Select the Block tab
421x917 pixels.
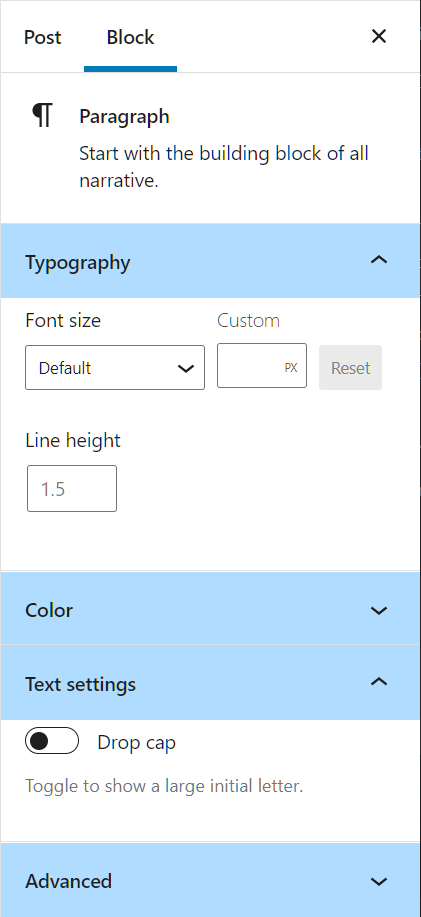(x=130, y=37)
